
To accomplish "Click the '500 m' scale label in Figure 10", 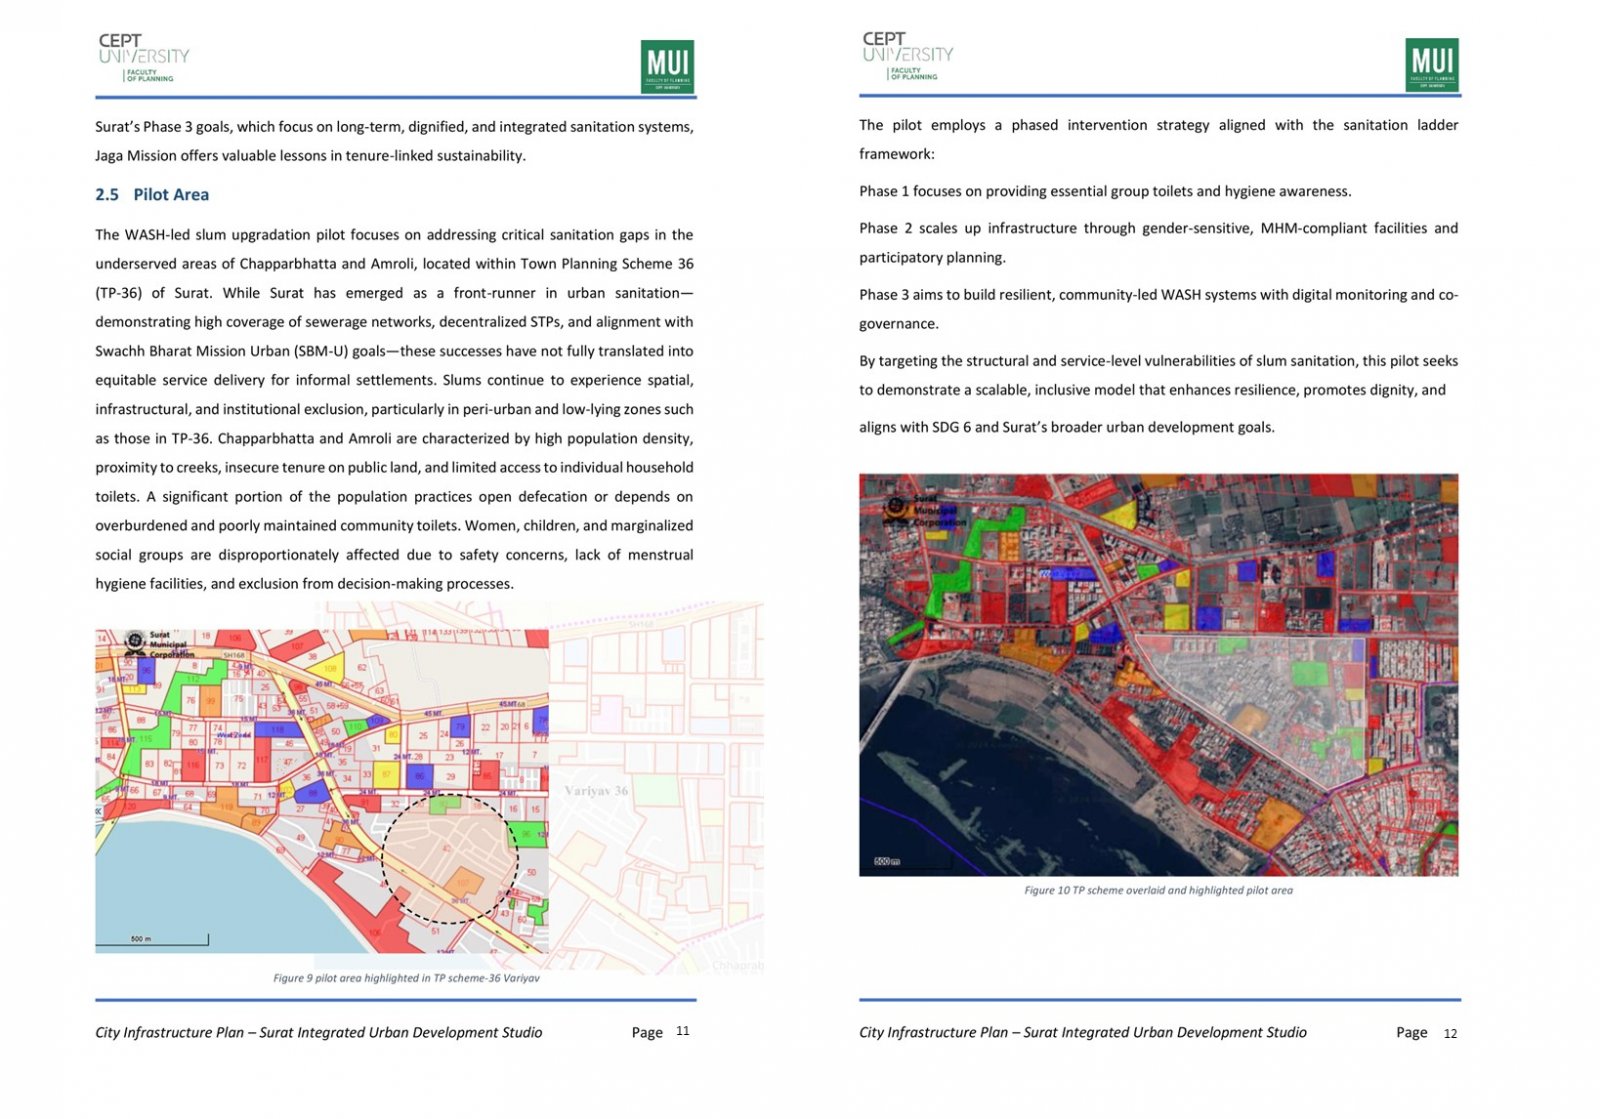I will tap(887, 861).
